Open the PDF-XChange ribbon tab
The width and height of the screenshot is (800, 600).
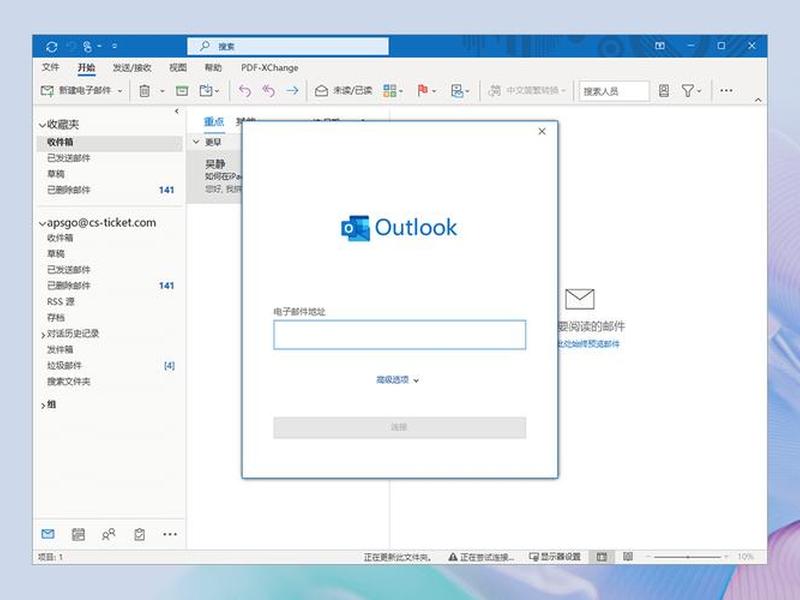point(269,67)
